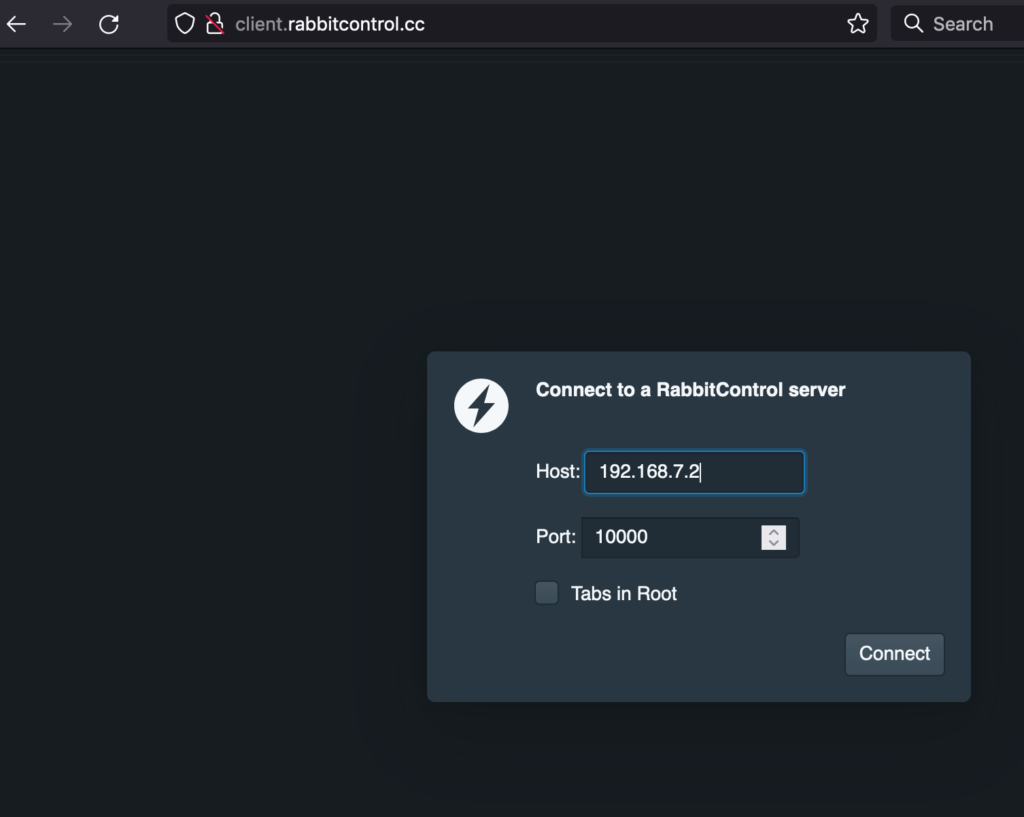Click the search magnifier icon
The width and height of the screenshot is (1024, 817).
913,24
